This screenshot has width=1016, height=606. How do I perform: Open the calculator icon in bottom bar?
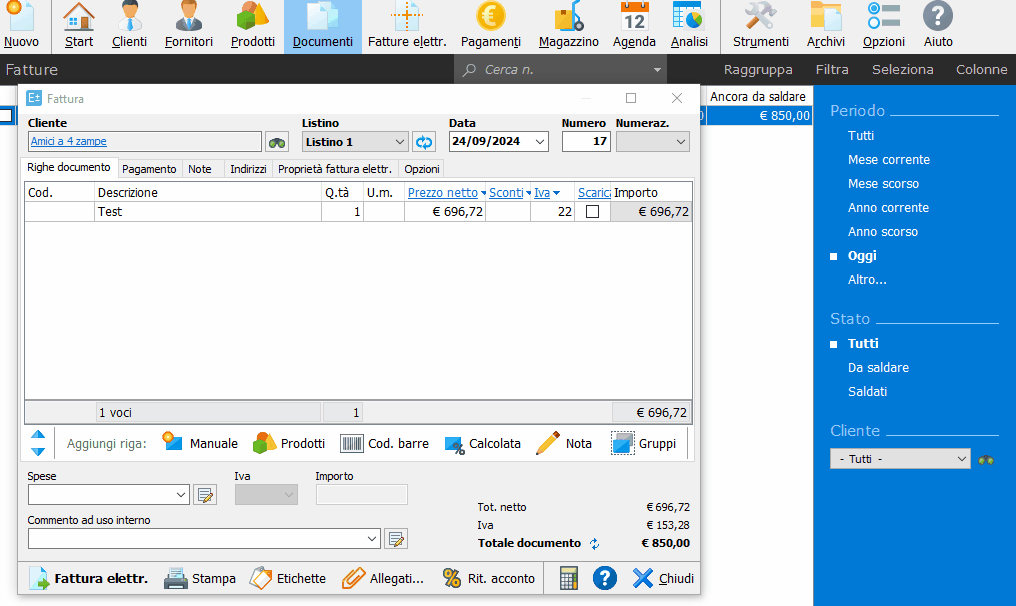coord(568,578)
